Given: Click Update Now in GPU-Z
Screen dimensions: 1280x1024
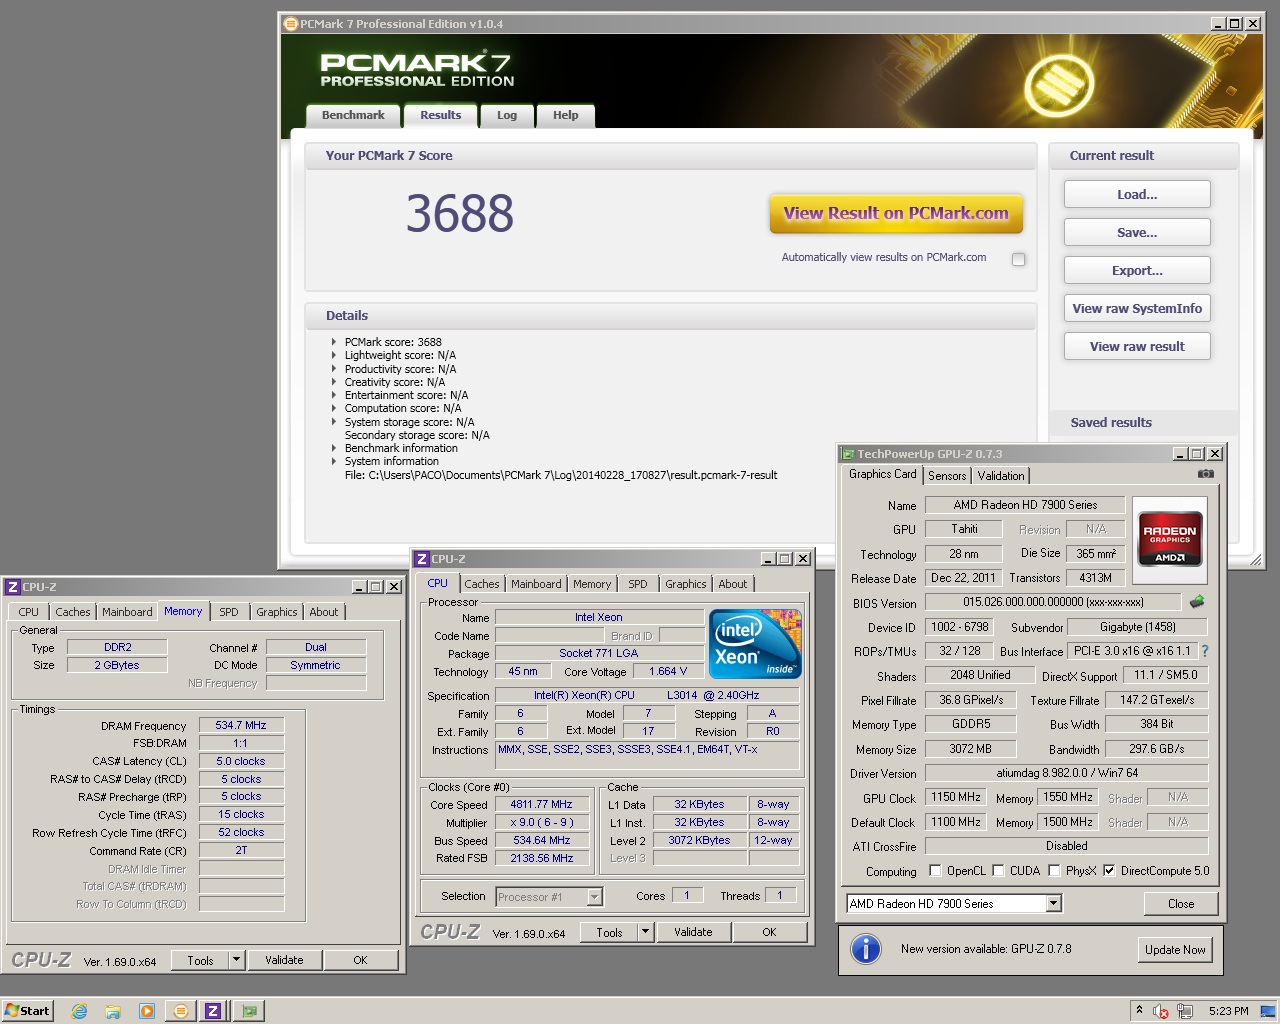Looking at the screenshot, I should (1175, 949).
